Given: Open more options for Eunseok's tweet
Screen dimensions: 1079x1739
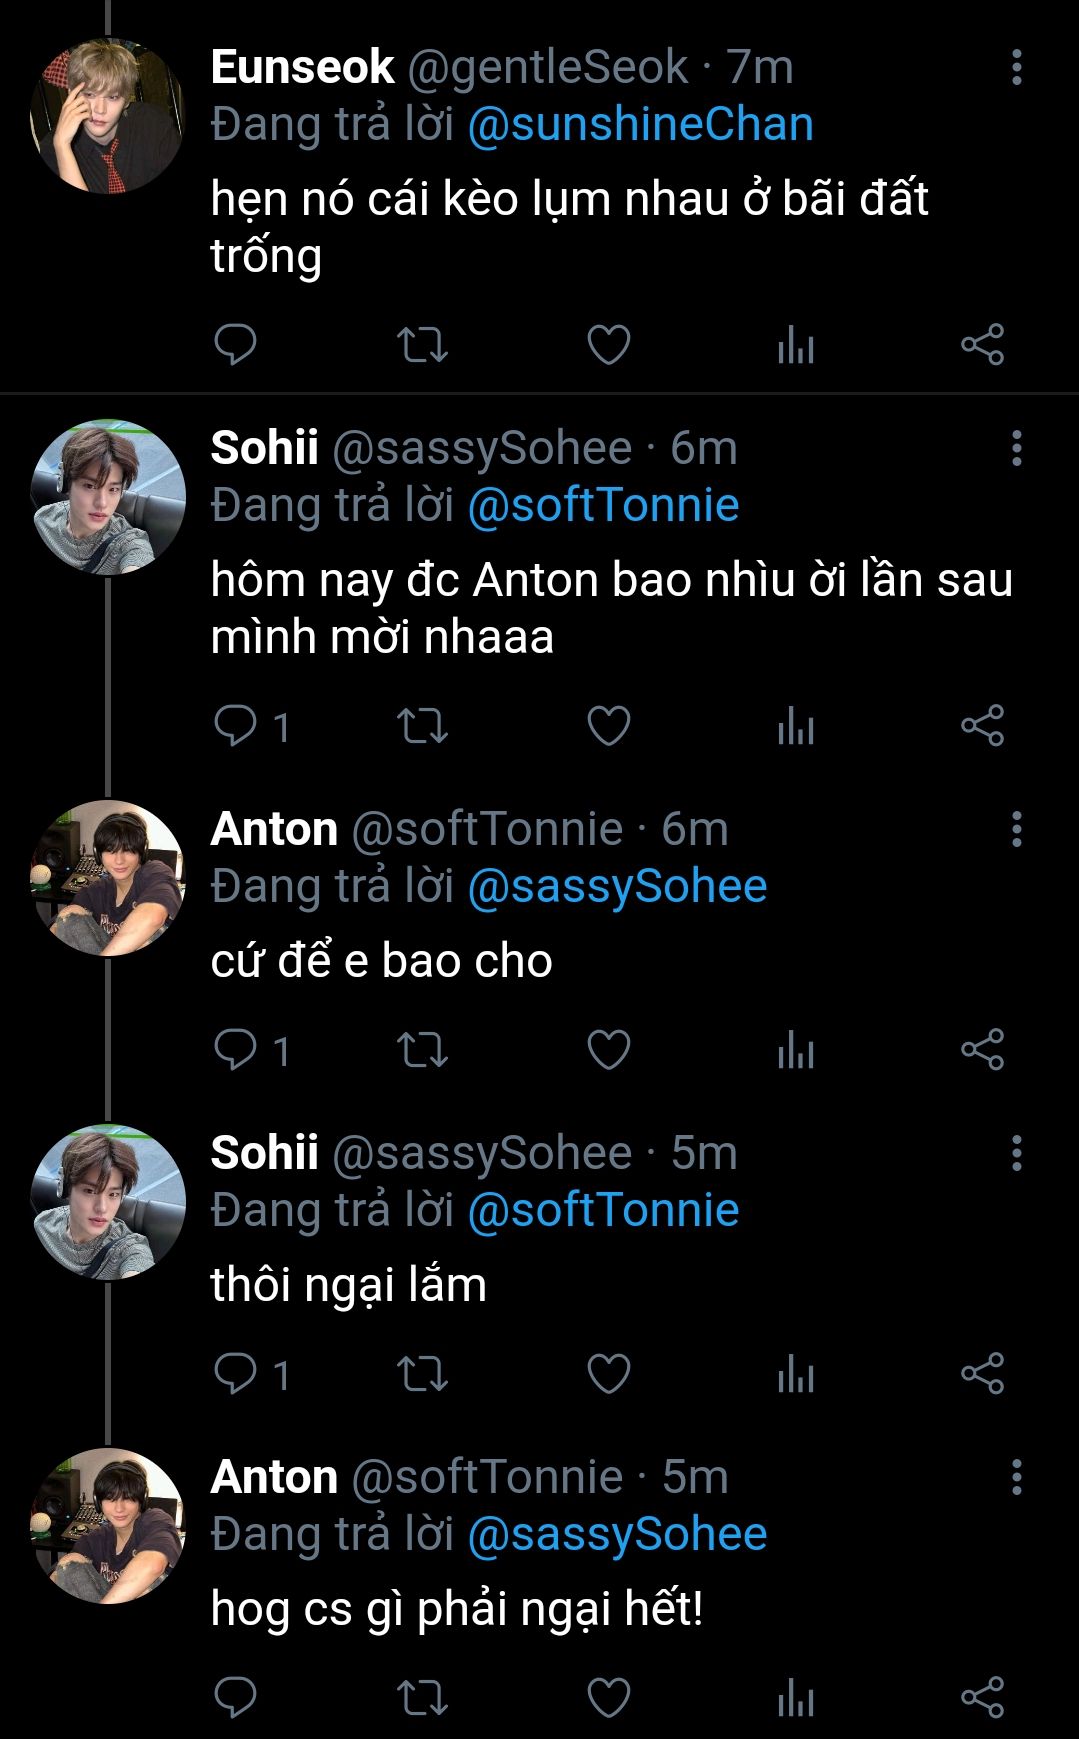Looking at the screenshot, I should coord(1016,67).
